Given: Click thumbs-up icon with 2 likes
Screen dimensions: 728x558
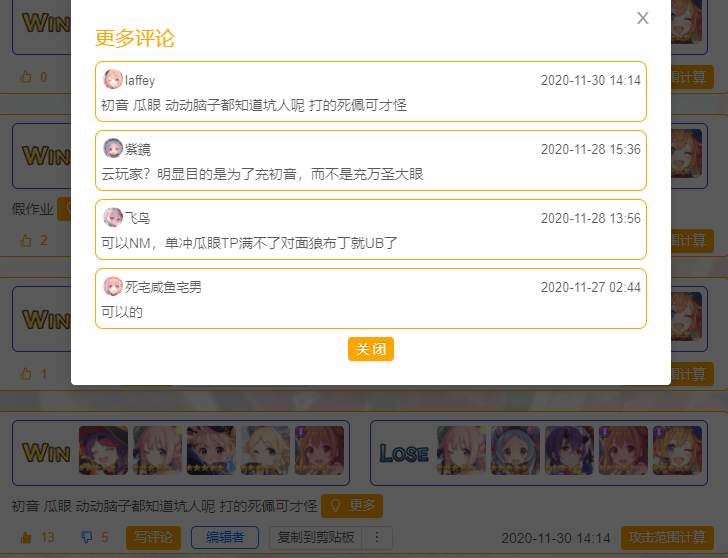Looking at the screenshot, I should [26, 240].
